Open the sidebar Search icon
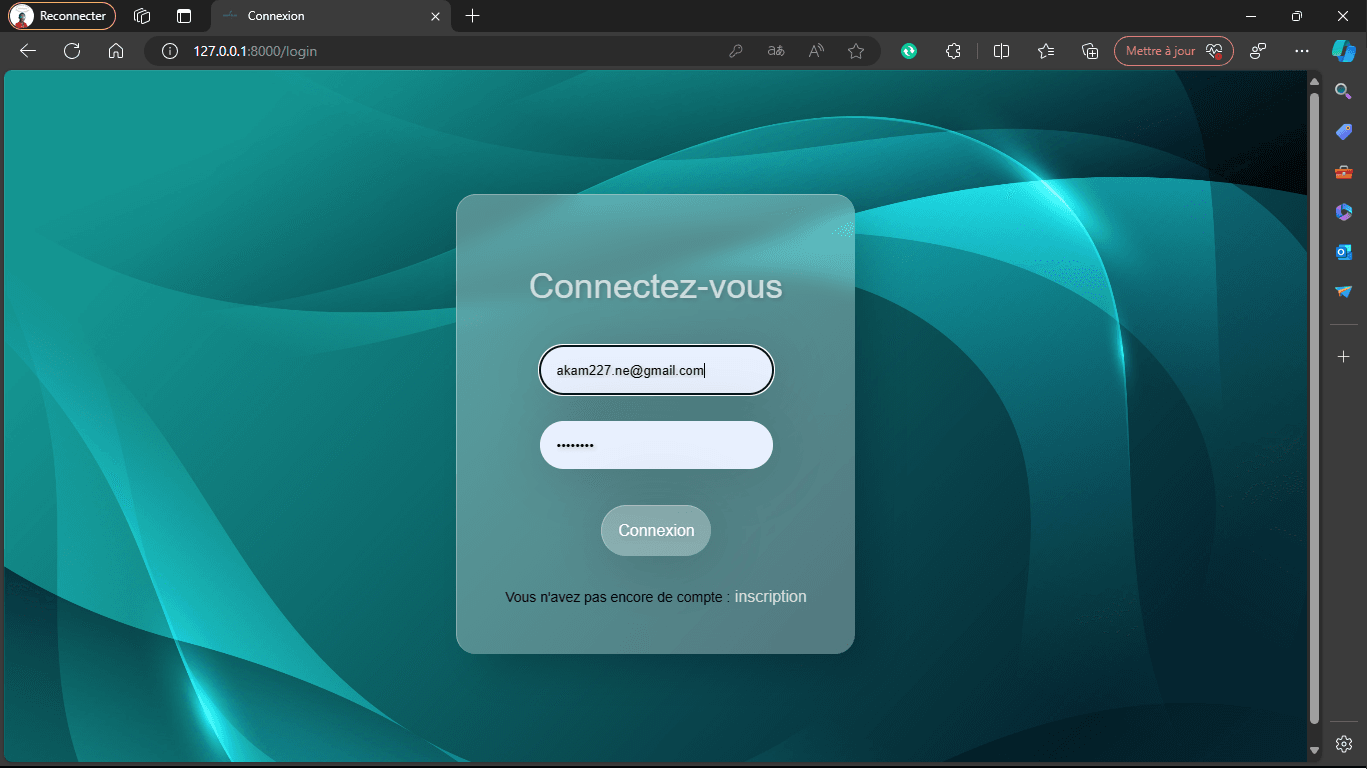The image size is (1367, 769). (1344, 91)
